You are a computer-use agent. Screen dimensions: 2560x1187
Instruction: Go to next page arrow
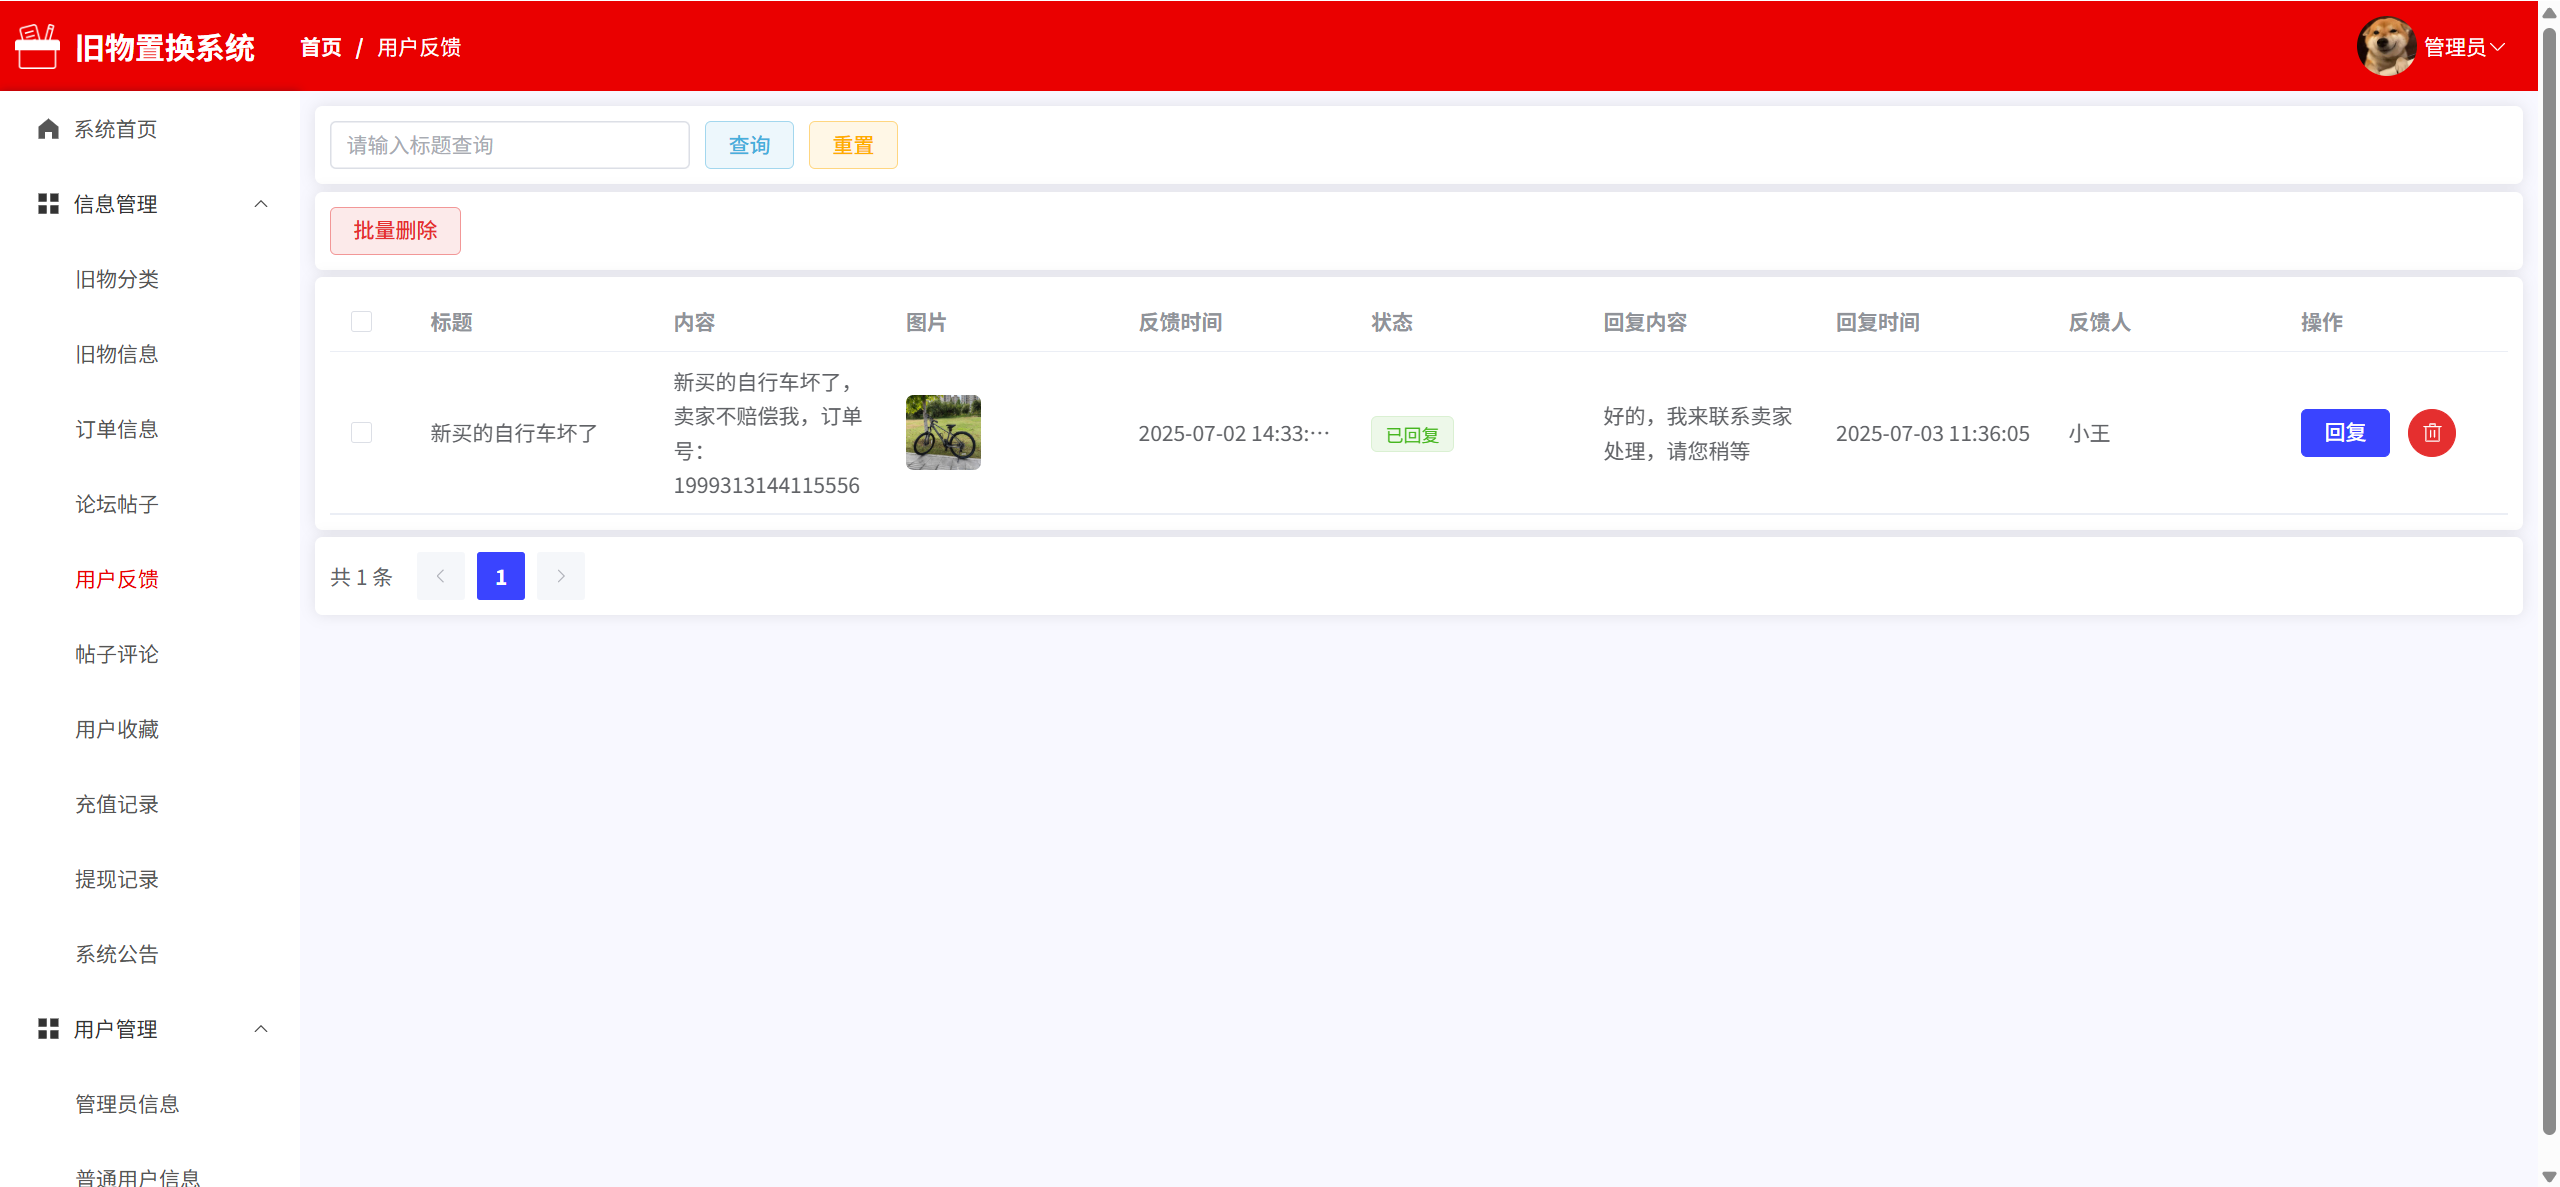tap(561, 576)
